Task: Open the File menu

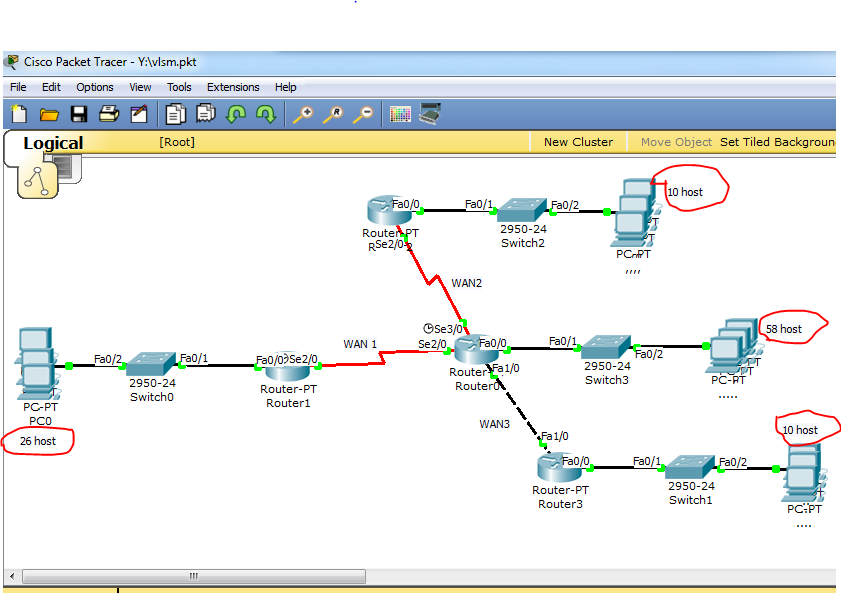Action: pos(18,87)
